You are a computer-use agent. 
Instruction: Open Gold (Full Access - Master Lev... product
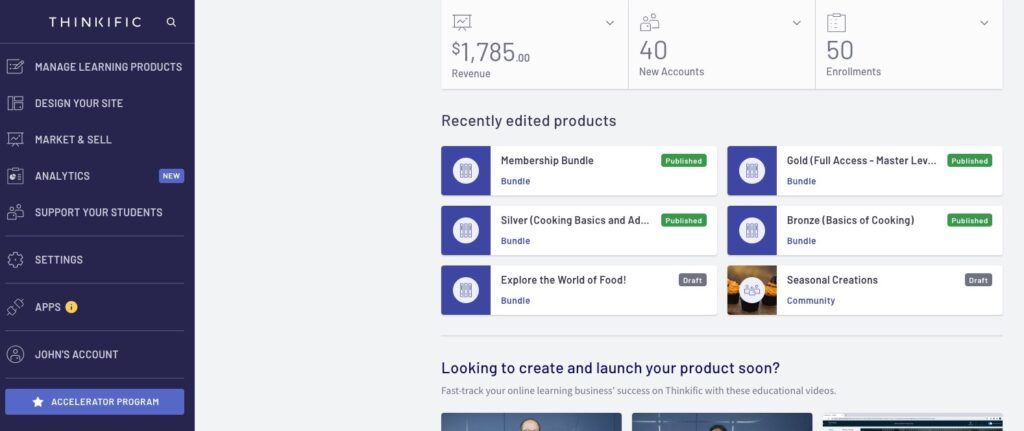pyautogui.click(x=861, y=161)
